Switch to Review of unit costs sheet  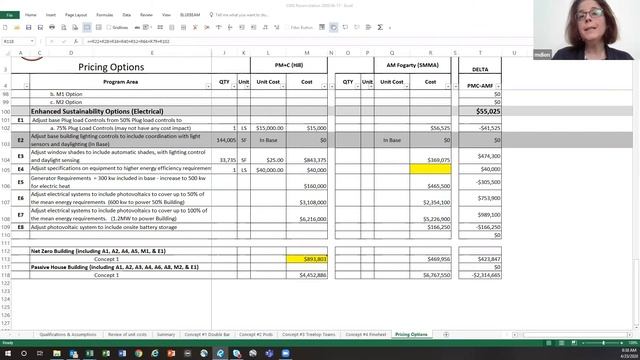[127, 334]
